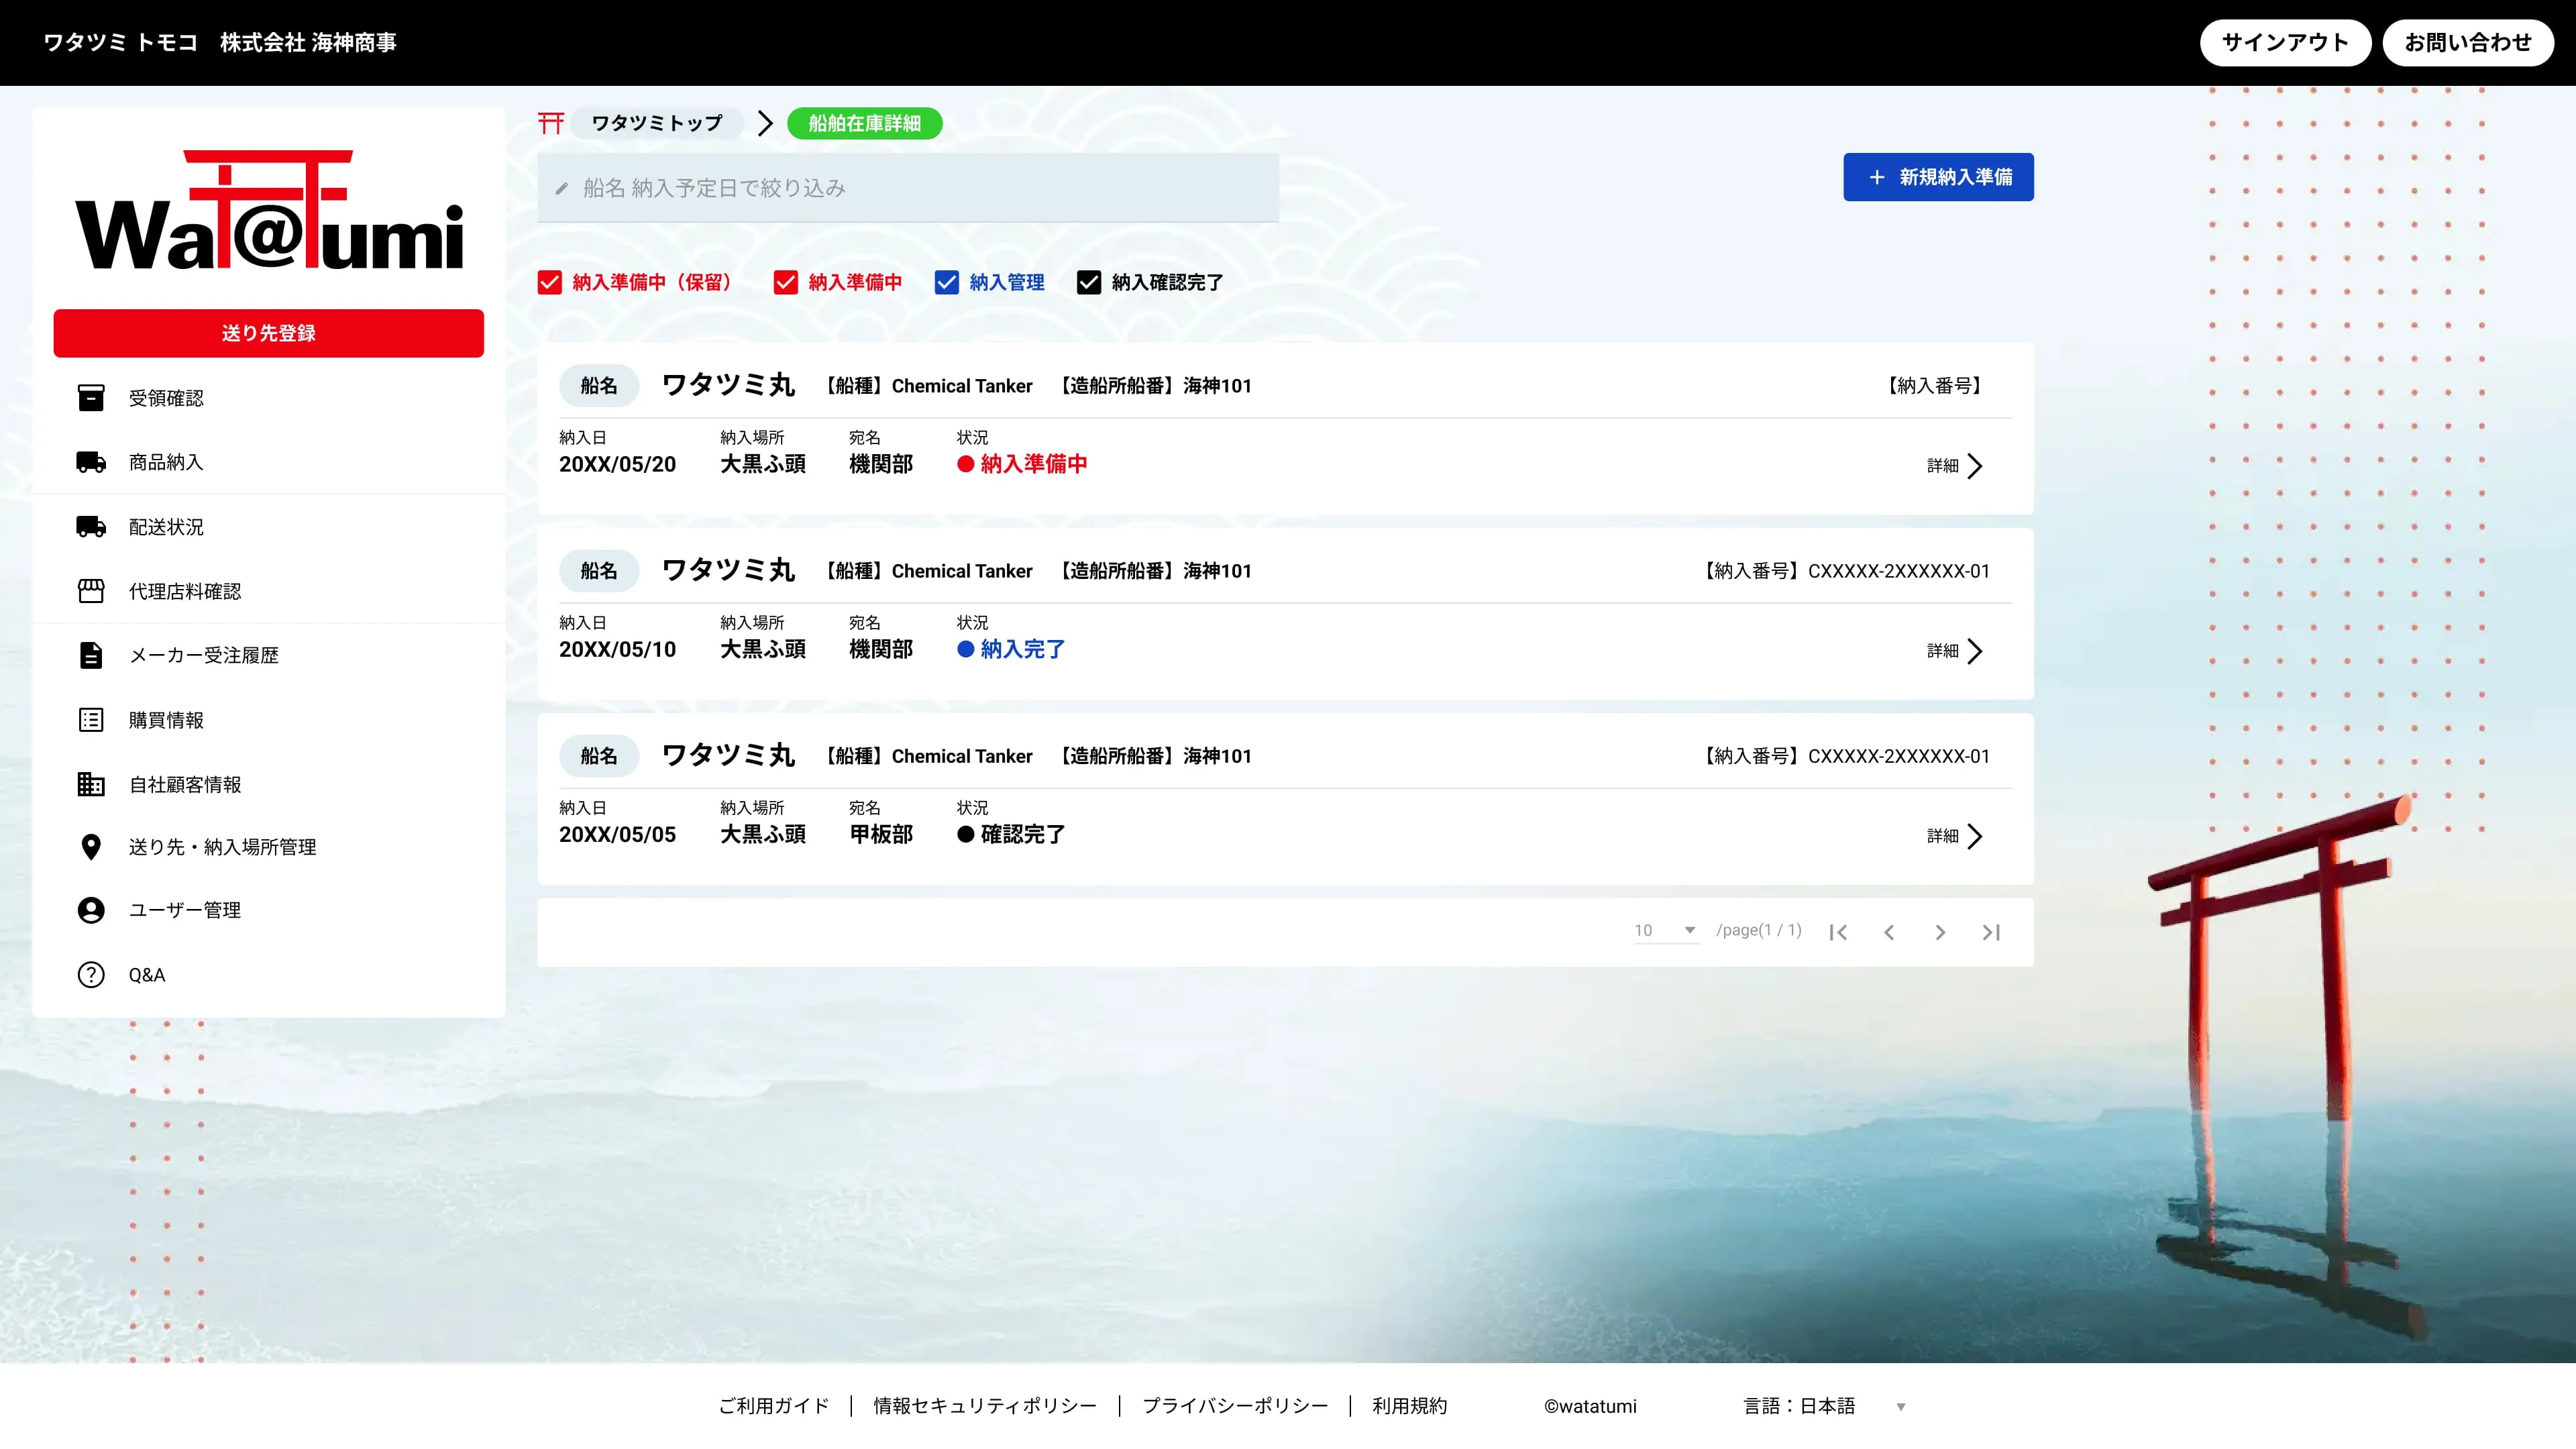Click the /page(1 / 1) pagination text
Viewport: 2576px width, 1449px height.
1759,930
